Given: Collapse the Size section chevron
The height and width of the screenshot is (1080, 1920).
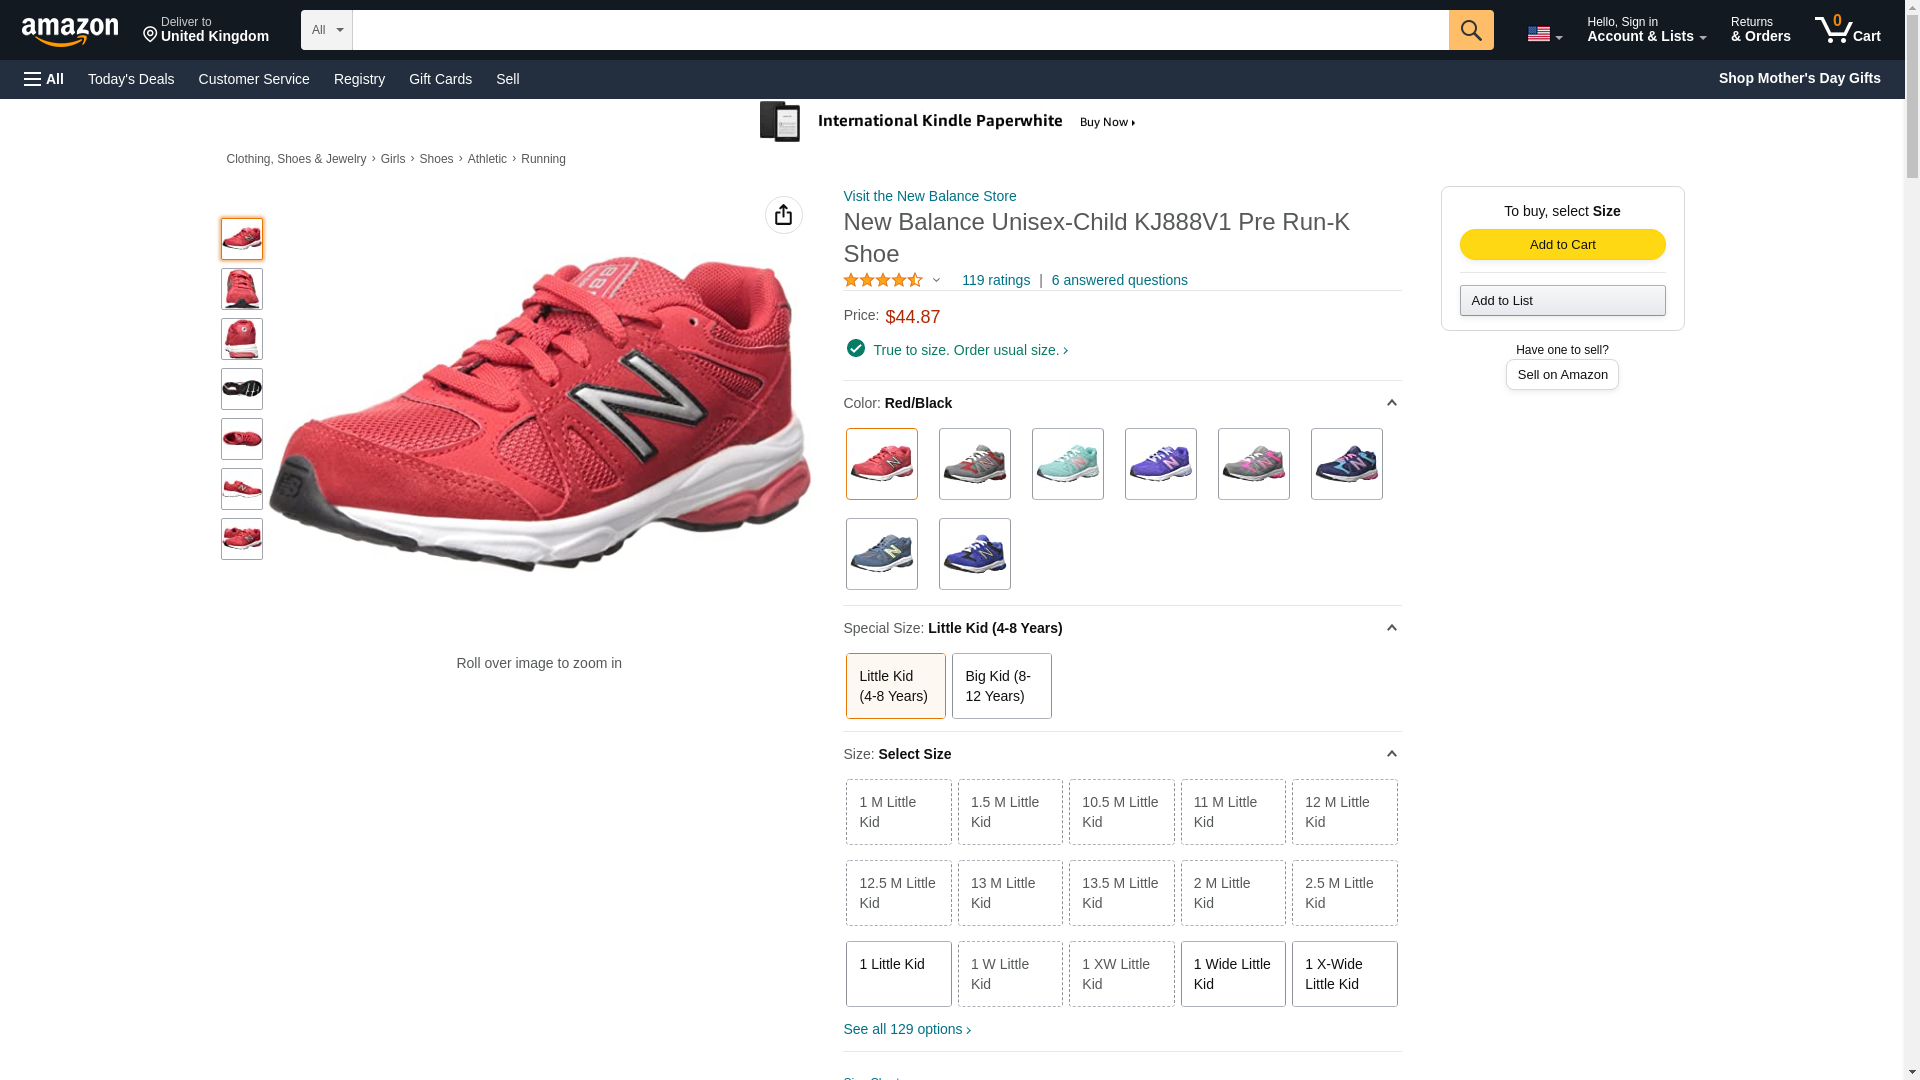Looking at the screenshot, I should click(x=1390, y=754).
